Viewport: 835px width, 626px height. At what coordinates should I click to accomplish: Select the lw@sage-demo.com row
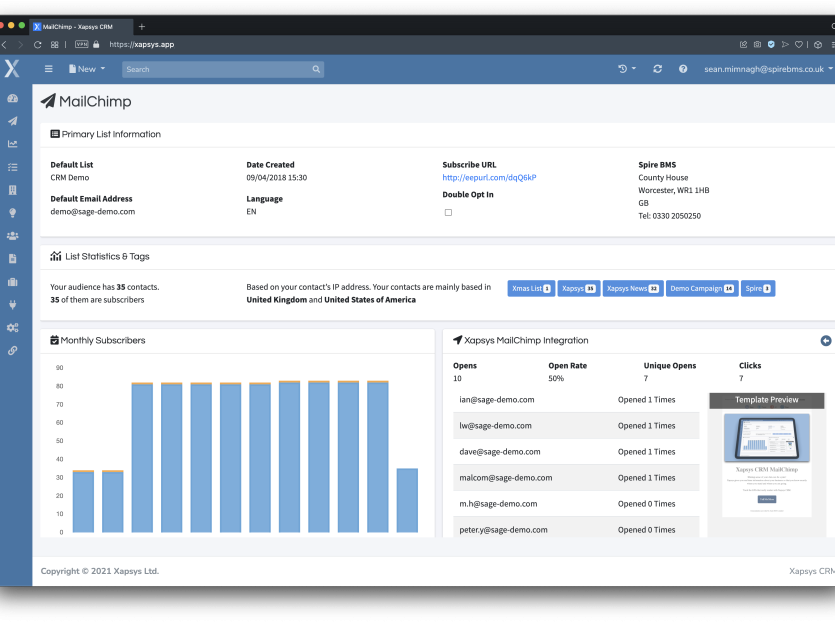pos(576,426)
